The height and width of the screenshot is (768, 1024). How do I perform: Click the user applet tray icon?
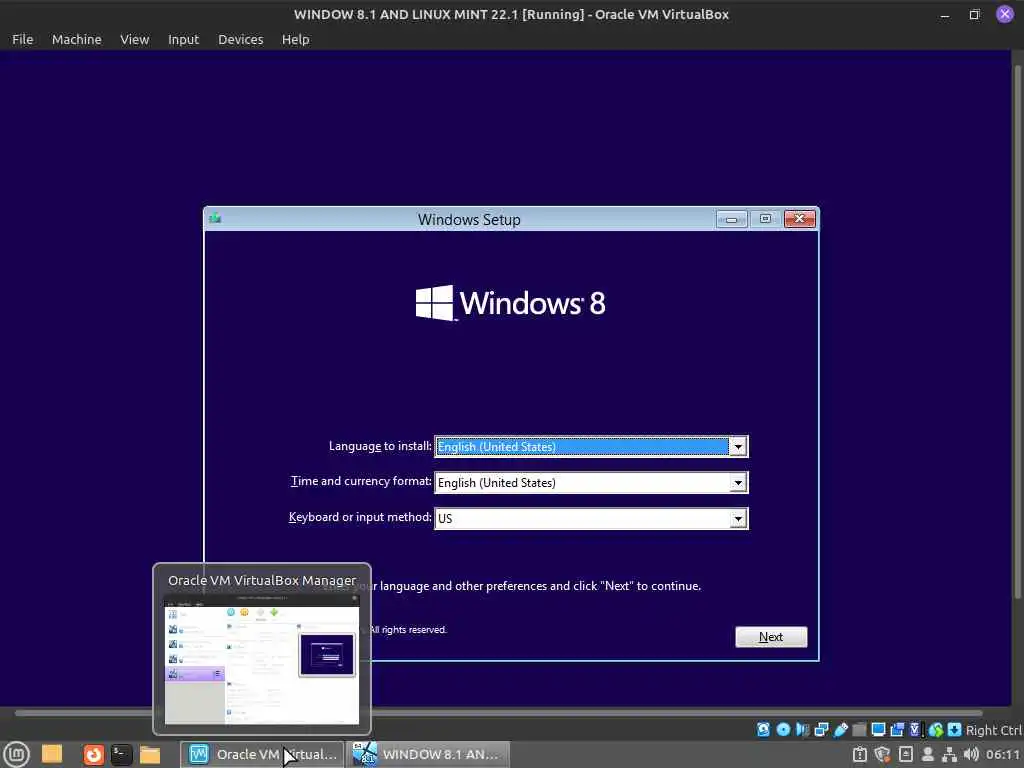click(x=927, y=754)
